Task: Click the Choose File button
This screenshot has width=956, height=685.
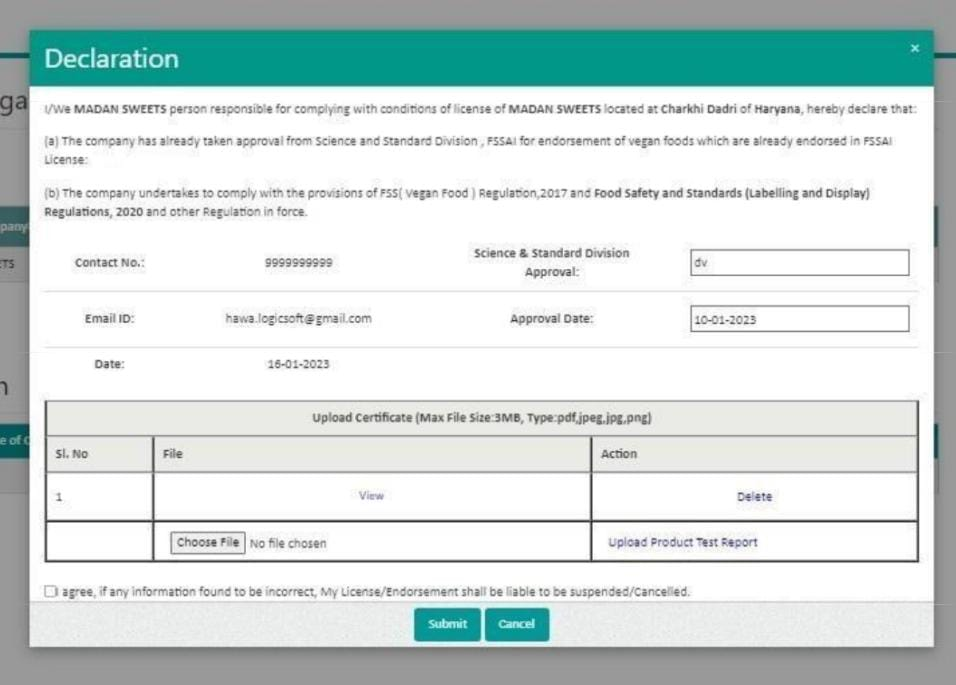Action: [x=208, y=542]
